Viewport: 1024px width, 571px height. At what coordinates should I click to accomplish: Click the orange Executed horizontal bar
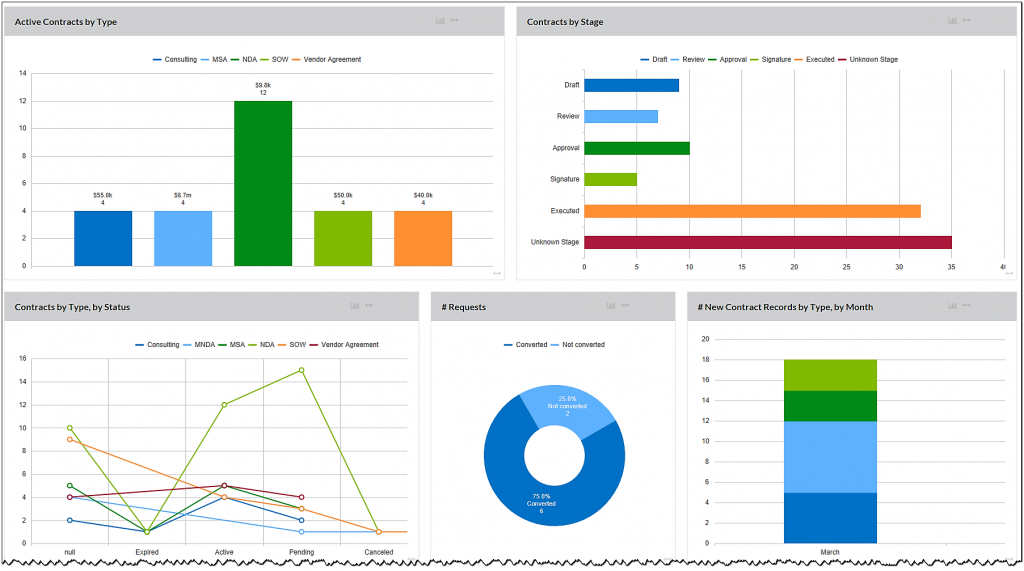(x=751, y=211)
